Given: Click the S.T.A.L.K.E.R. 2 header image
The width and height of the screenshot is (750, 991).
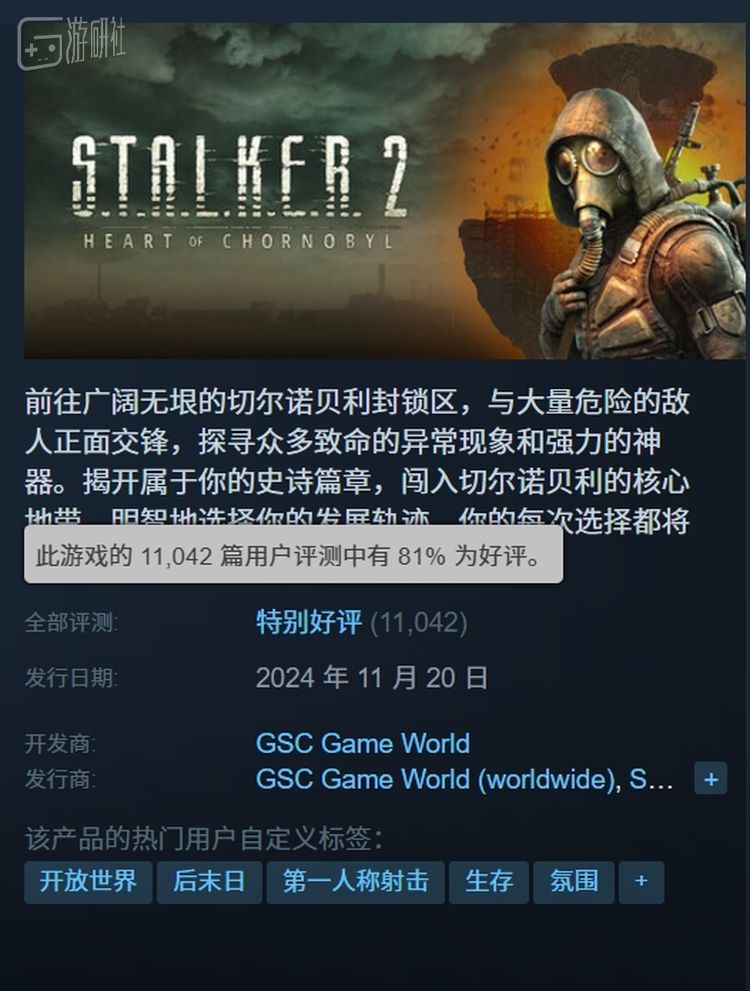Looking at the screenshot, I should click(384, 191).
